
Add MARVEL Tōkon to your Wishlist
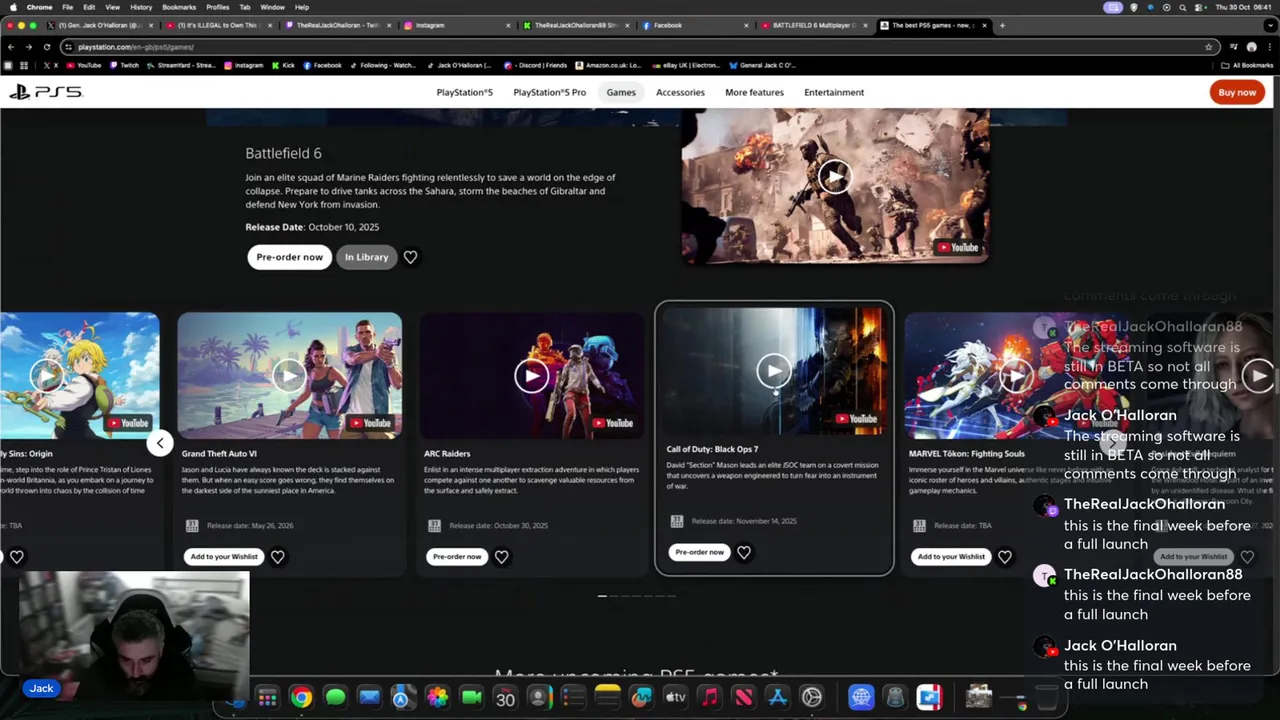951,556
